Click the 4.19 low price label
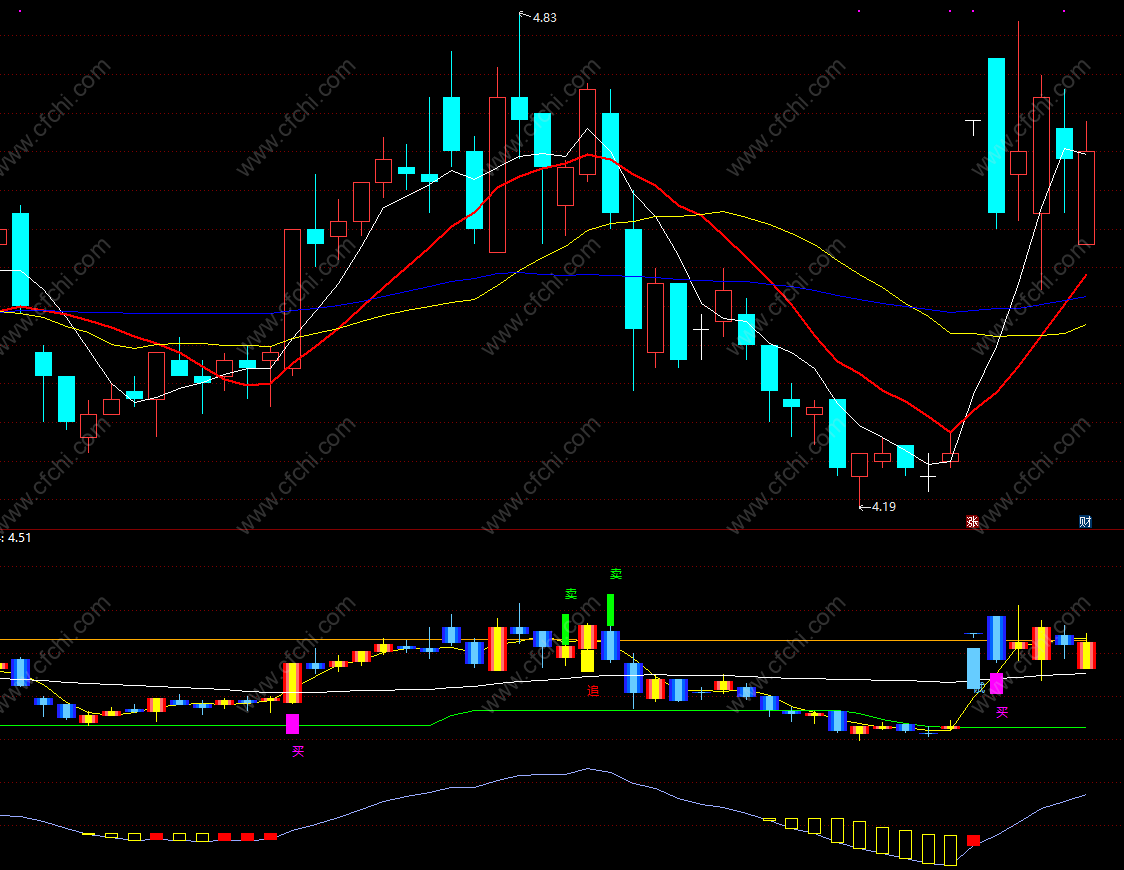1124x870 pixels. pyautogui.click(x=884, y=507)
